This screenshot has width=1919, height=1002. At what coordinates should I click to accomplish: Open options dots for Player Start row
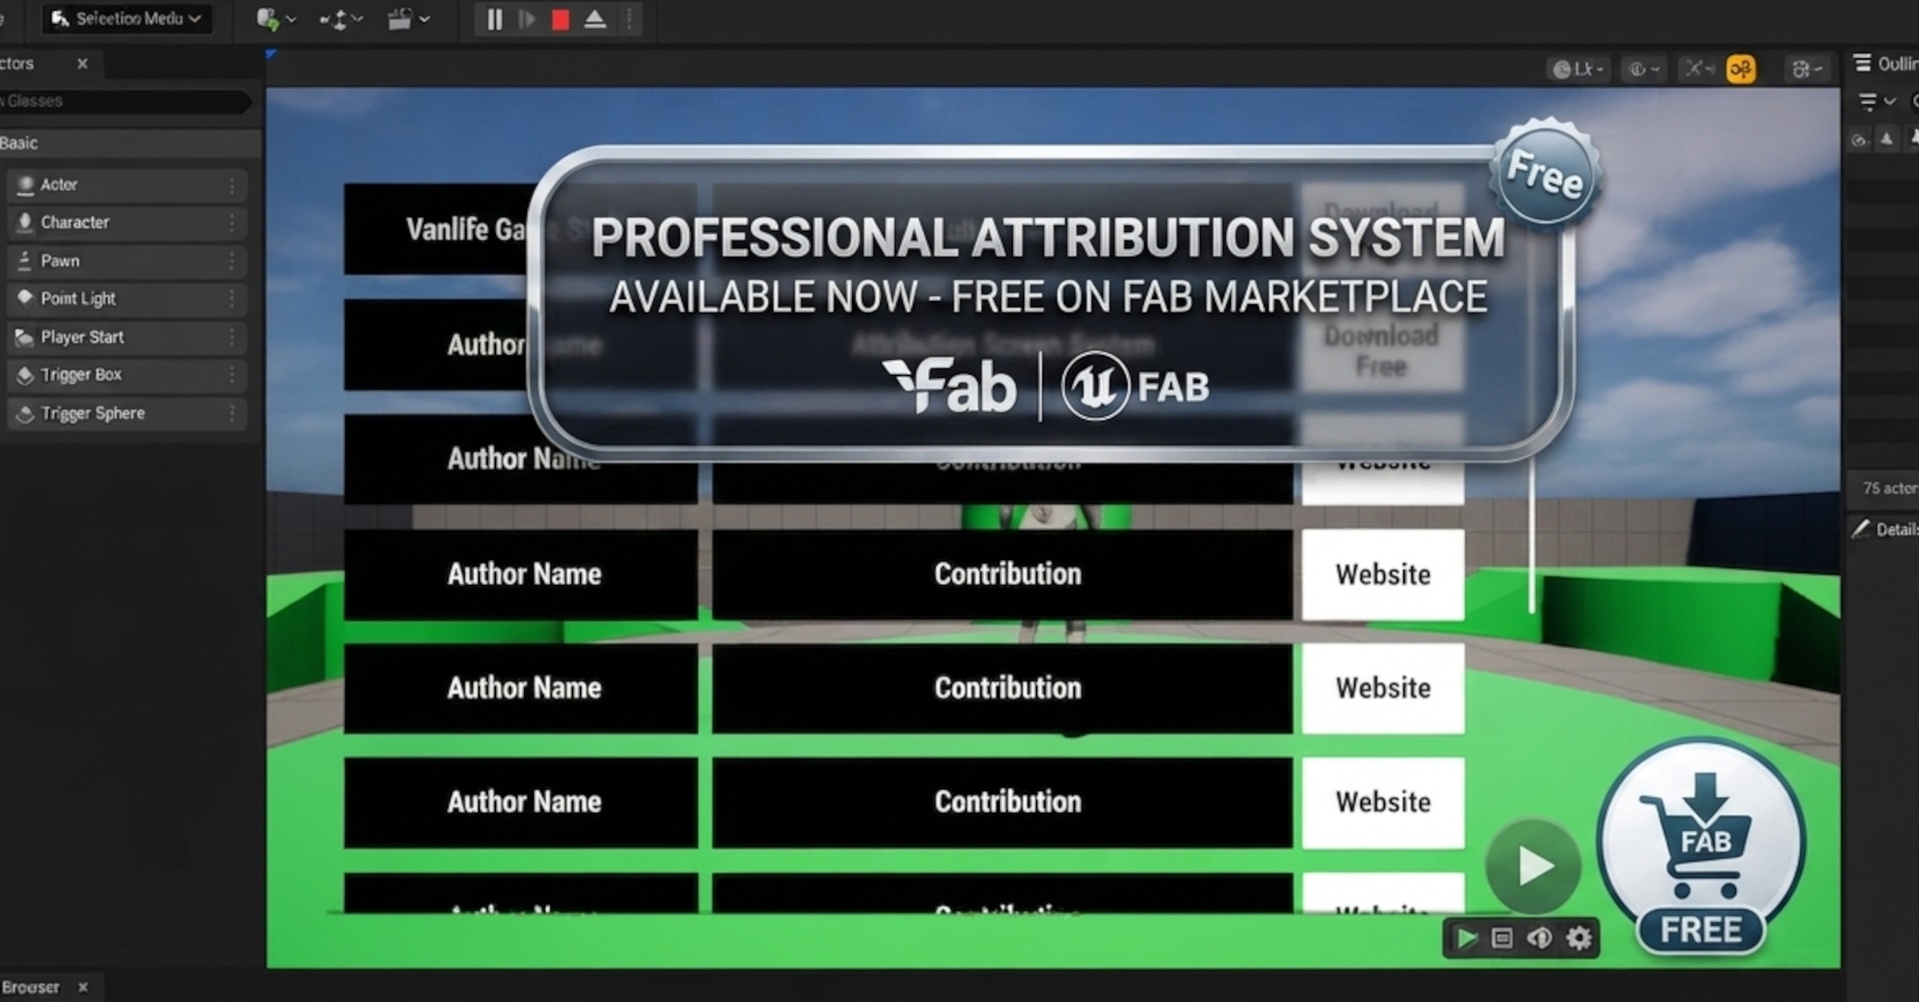tap(232, 337)
